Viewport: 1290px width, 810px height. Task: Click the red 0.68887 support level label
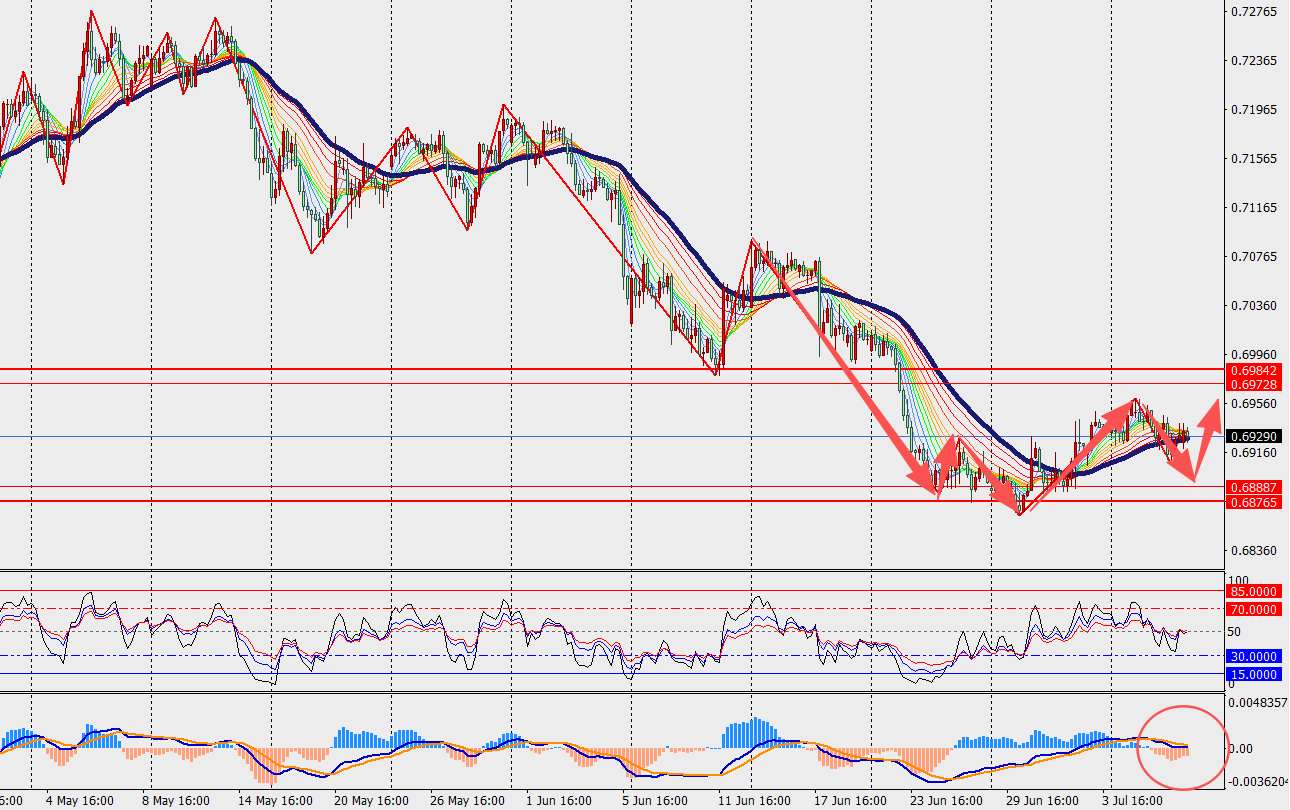pyautogui.click(x=1252, y=487)
